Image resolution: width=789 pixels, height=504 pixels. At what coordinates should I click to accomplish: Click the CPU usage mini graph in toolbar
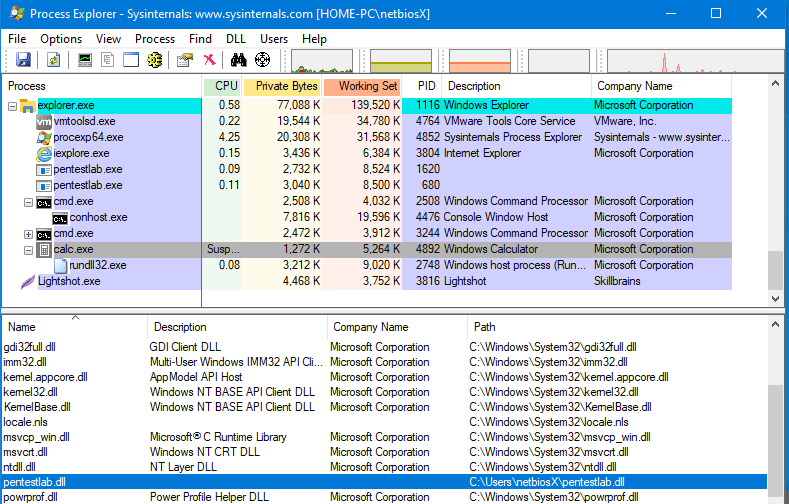321,61
